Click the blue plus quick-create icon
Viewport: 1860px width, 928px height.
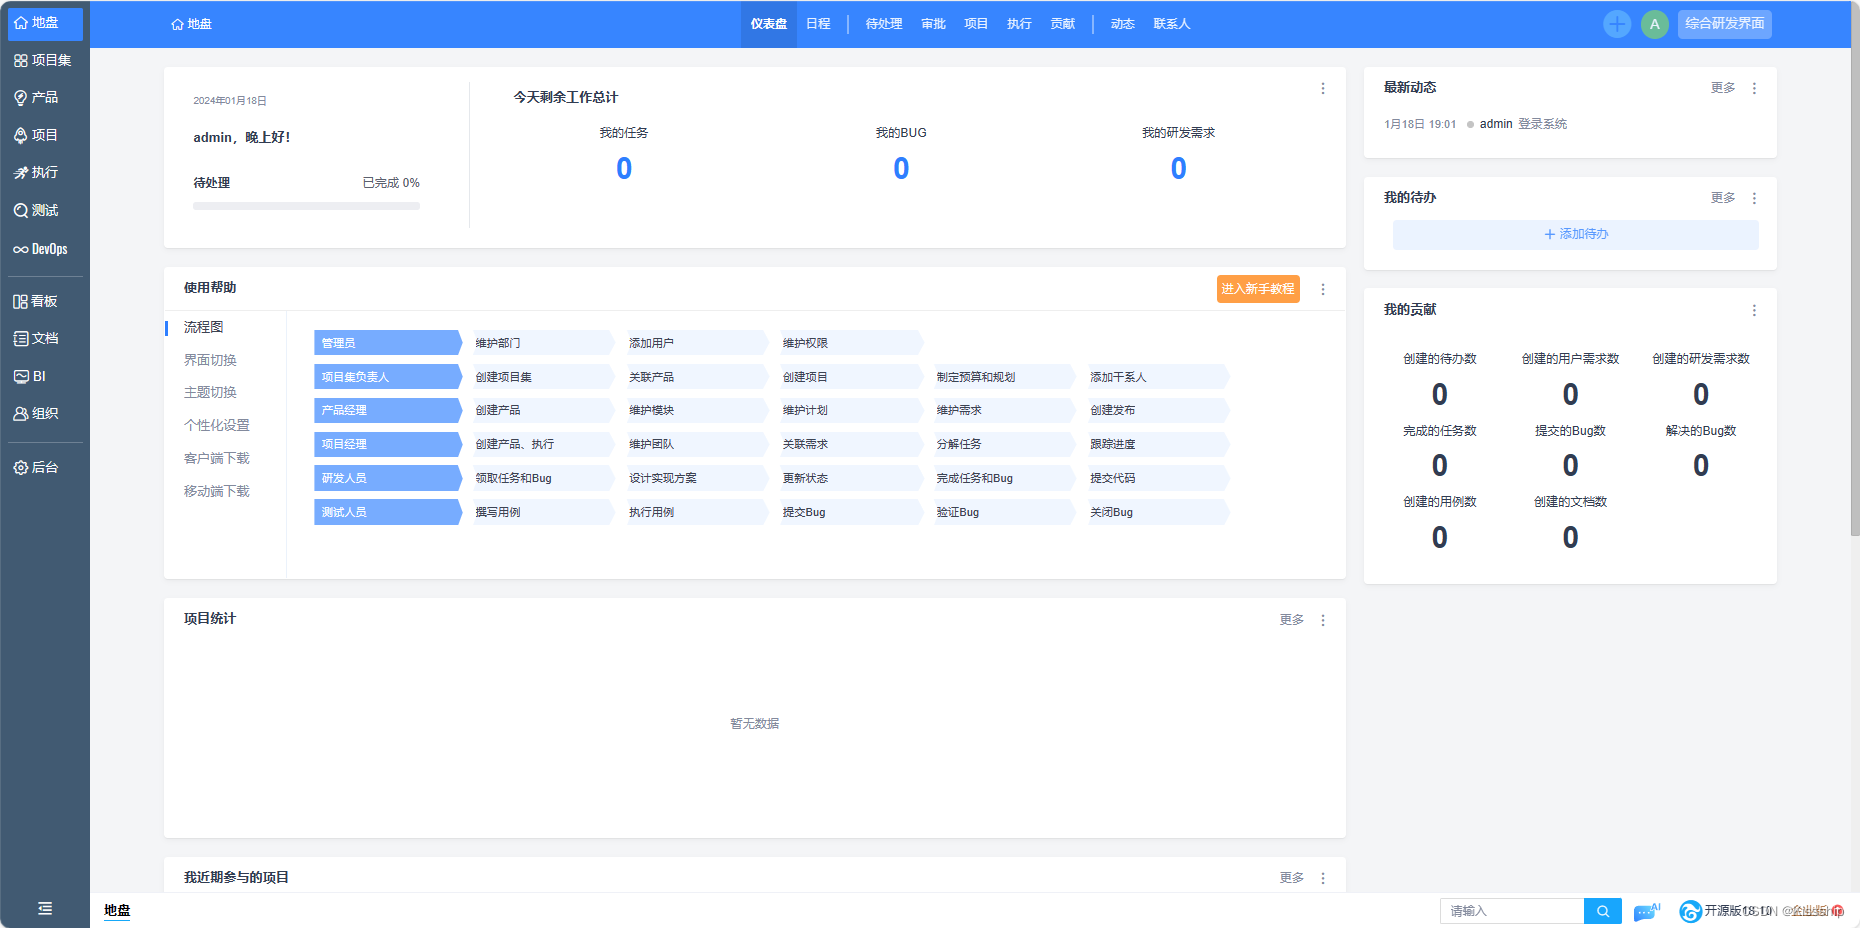click(1617, 24)
